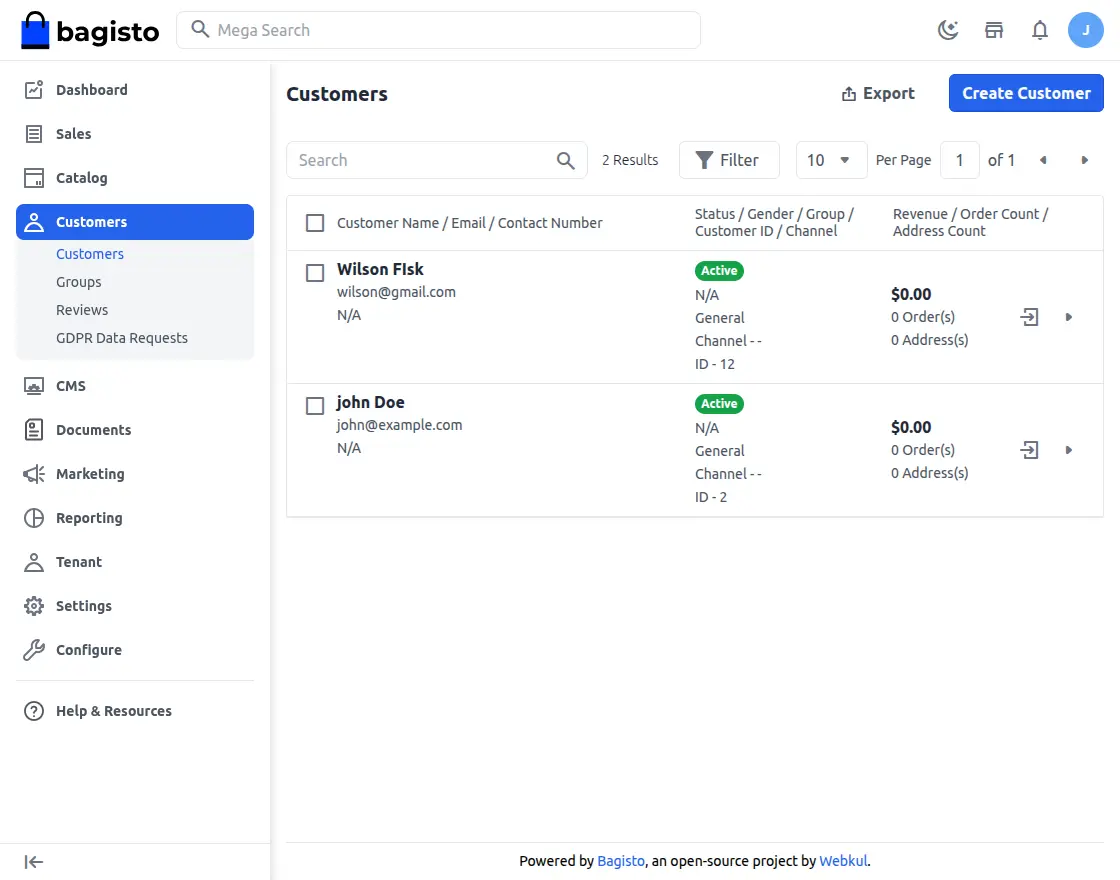Image resolution: width=1120 pixels, height=880 pixels.
Task: Open the Reporting menu label
Action: (89, 518)
